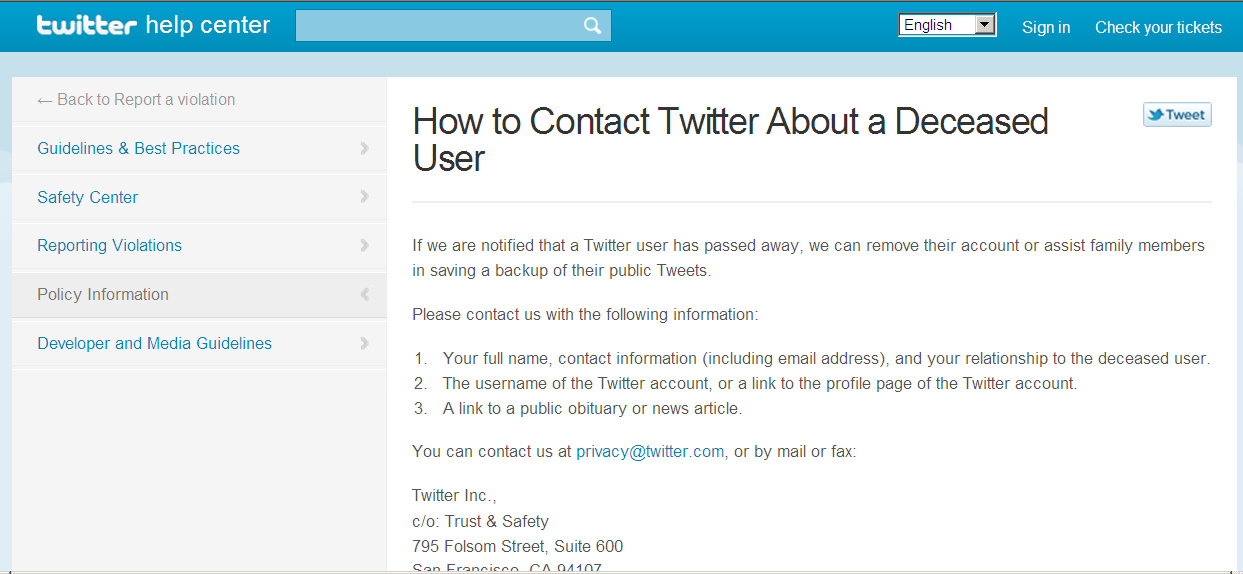Open Developer and Media Guidelines section

(x=155, y=343)
